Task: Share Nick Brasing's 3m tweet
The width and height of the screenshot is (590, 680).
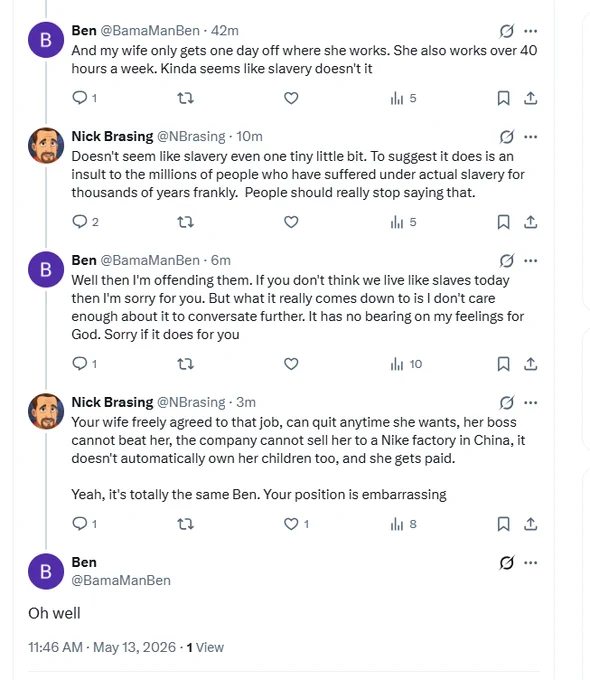Action: pyautogui.click(x=531, y=524)
